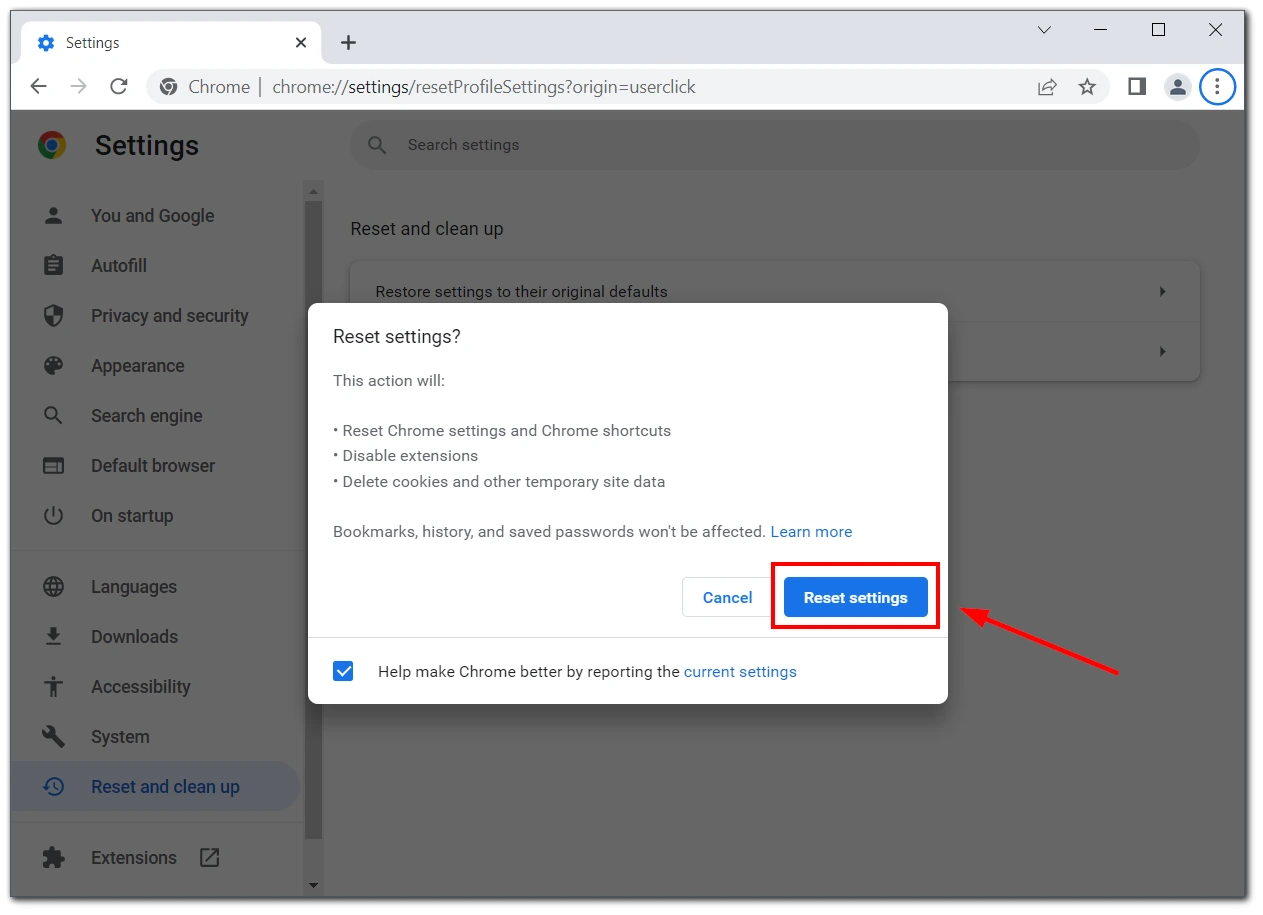Open the tab search dropdown chevron

[1044, 30]
